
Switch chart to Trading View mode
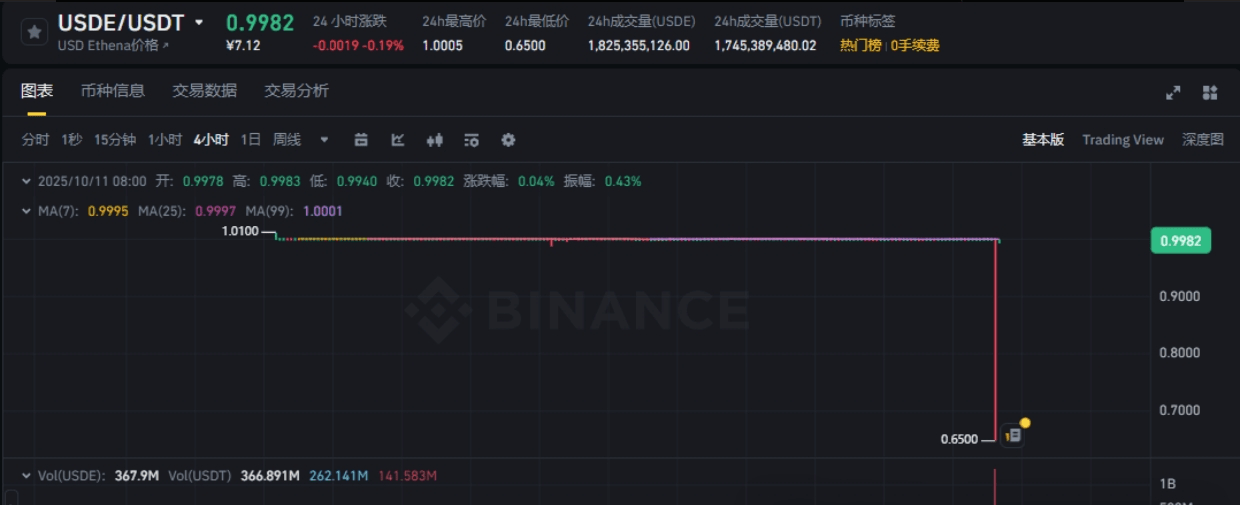pyautogui.click(x=1122, y=140)
